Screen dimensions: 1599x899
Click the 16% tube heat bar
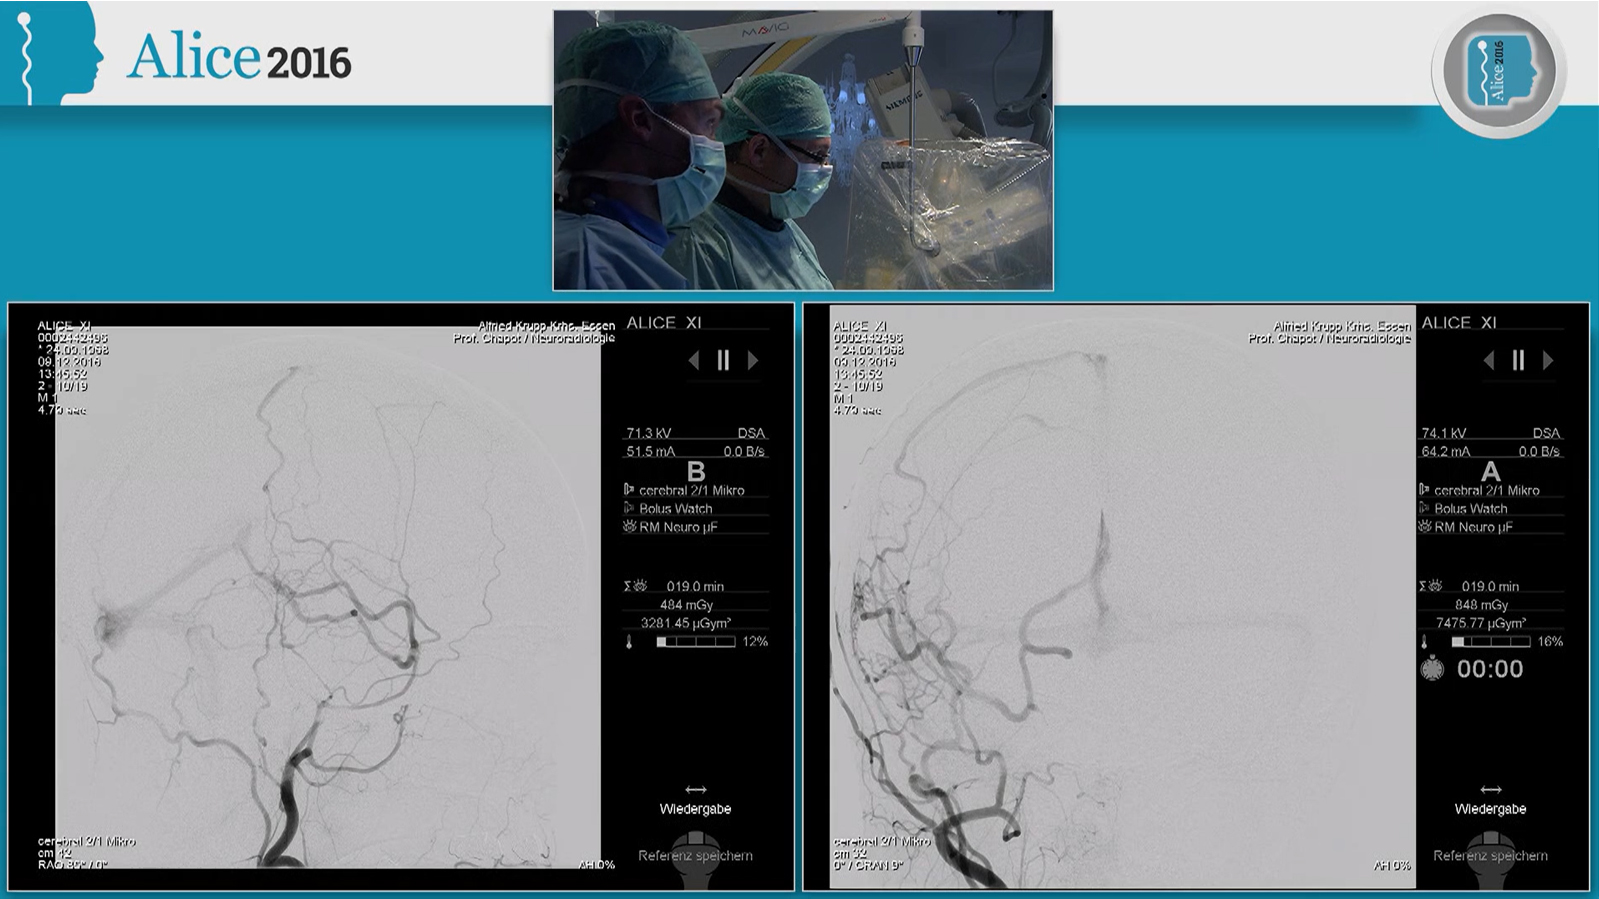click(1490, 642)
